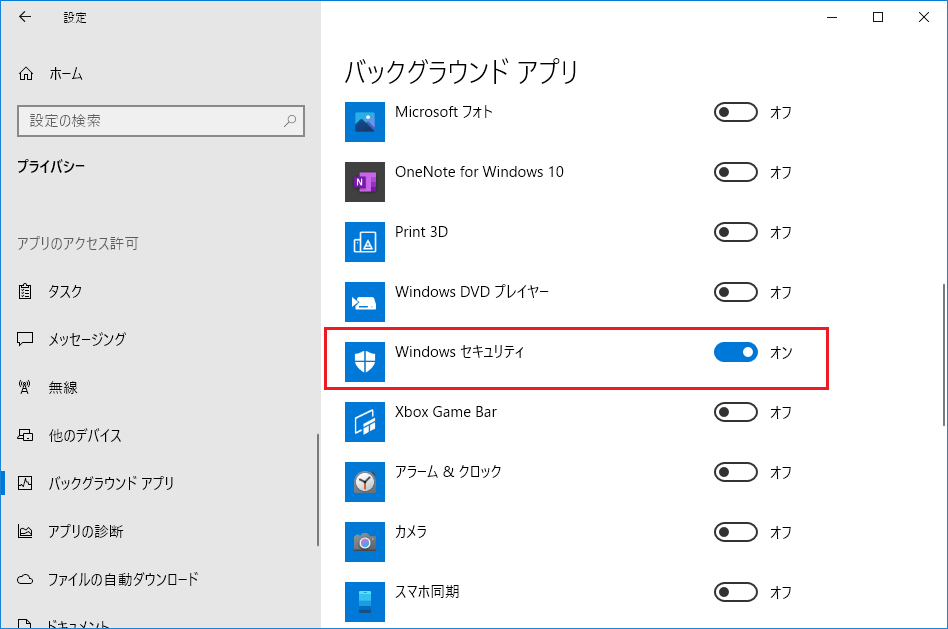Screen dimensions: 948x629
Task: Click the 他のデバイス devices icon
Action: click(25, 435)
